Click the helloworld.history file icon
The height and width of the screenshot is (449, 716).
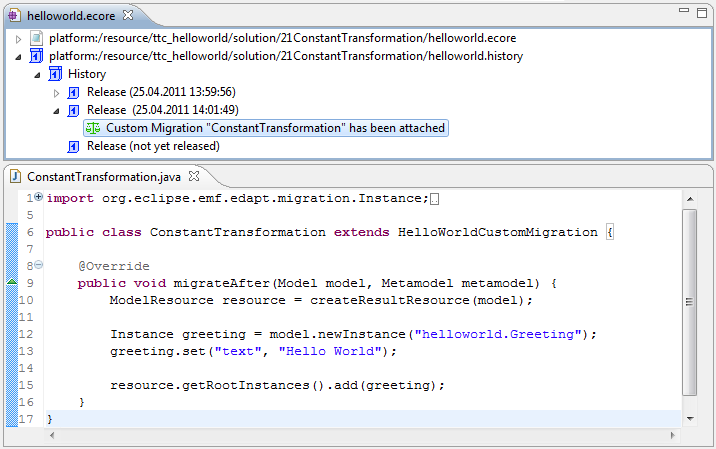pos(36,56)
